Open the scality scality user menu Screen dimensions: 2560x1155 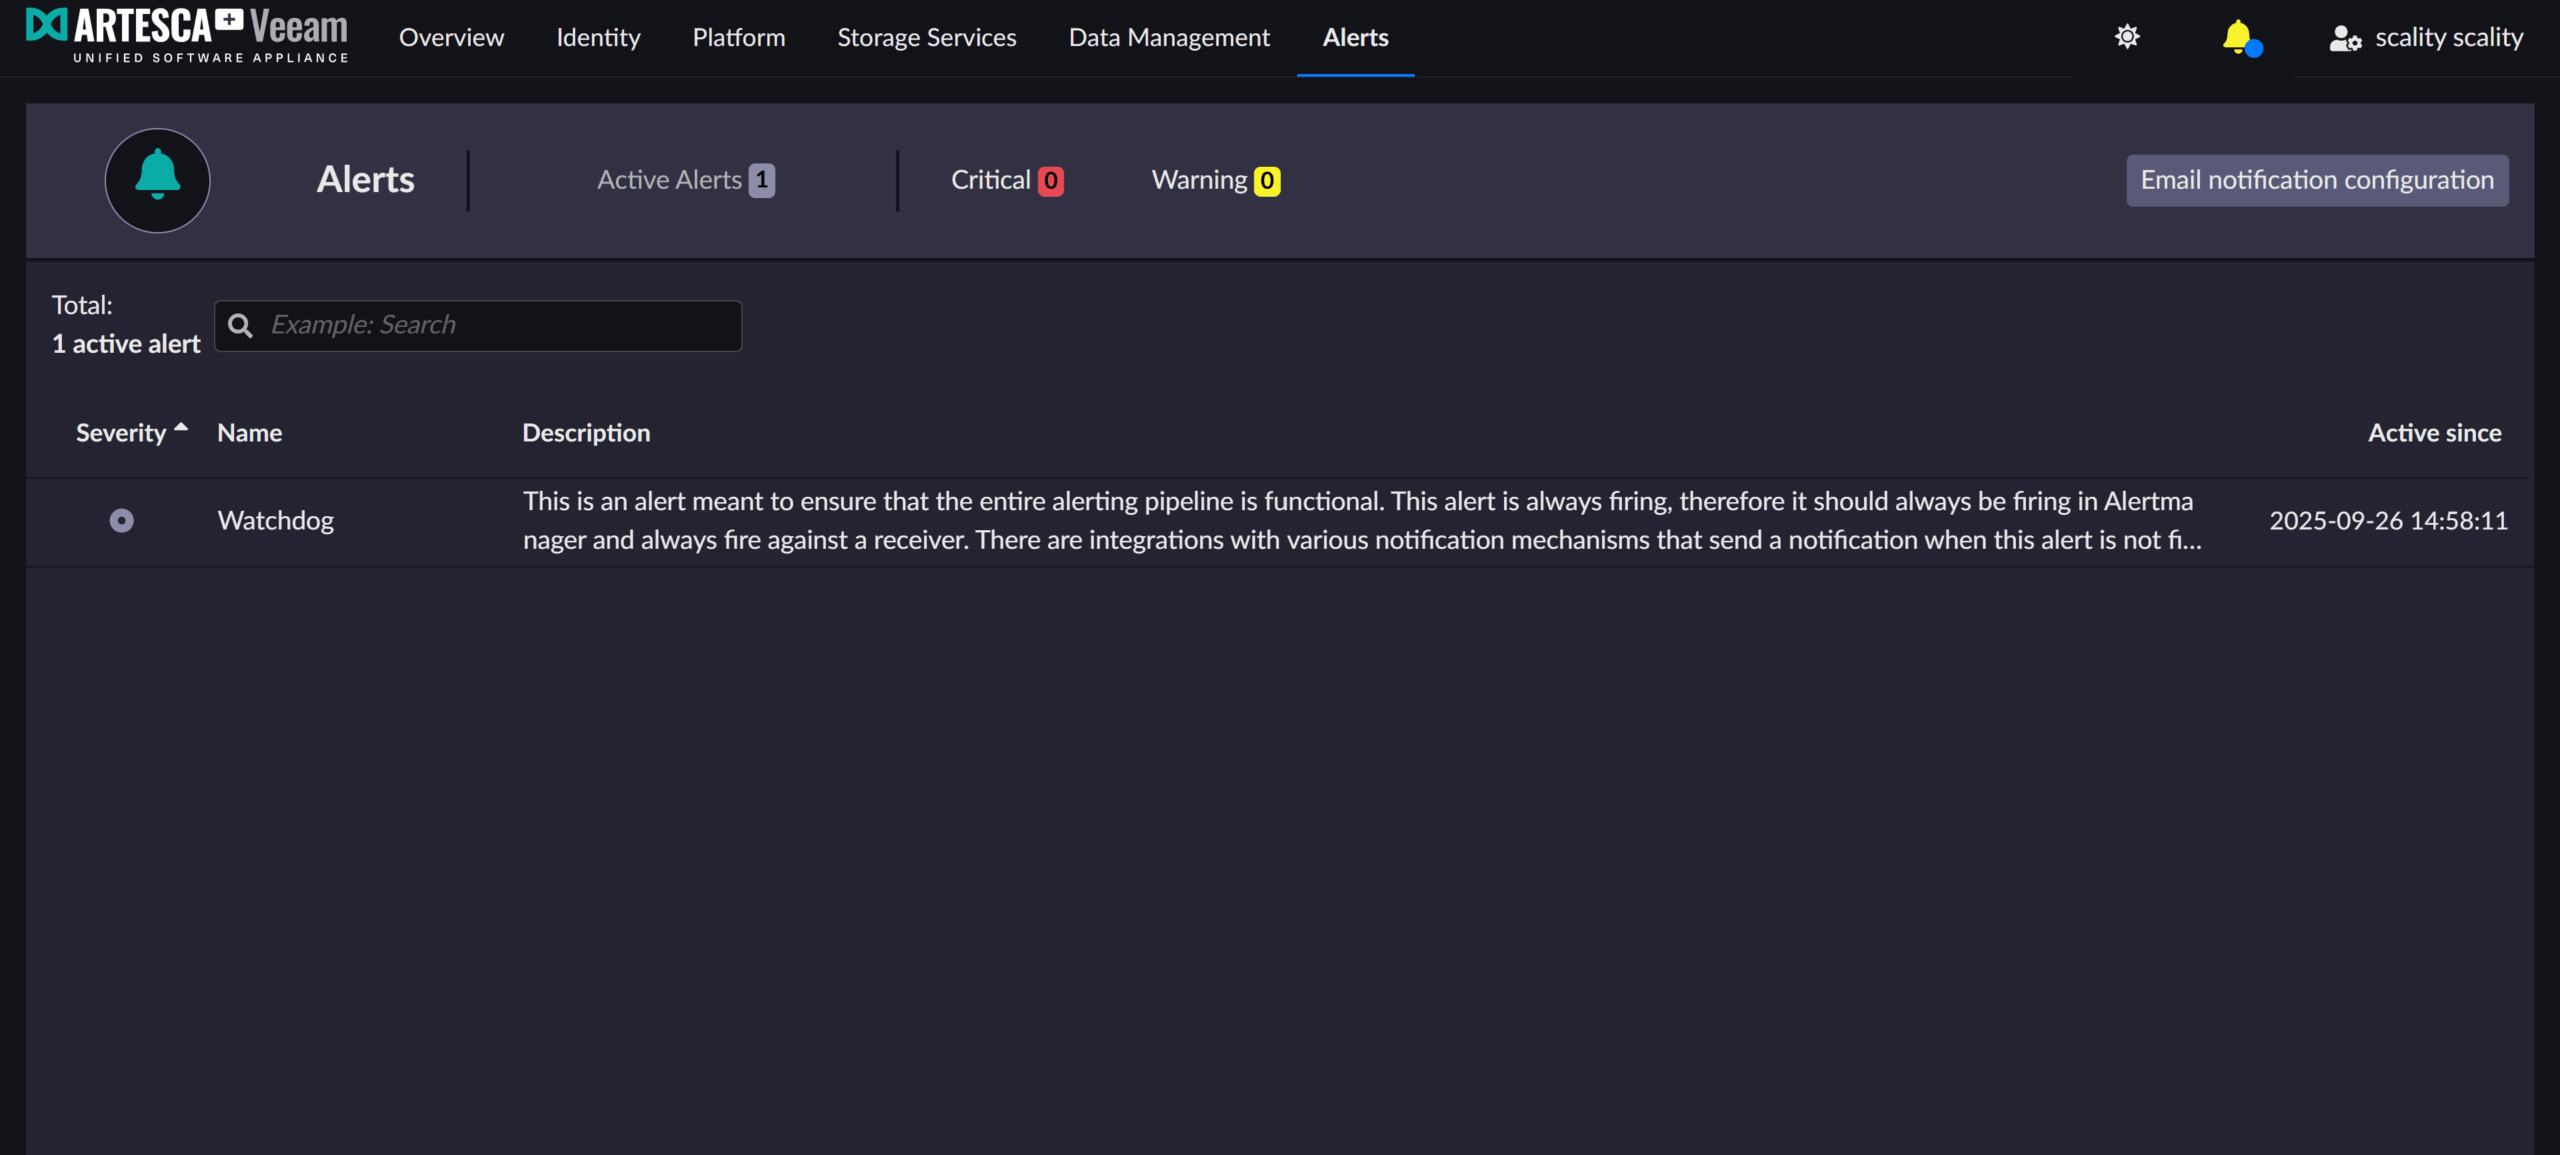2448,38
